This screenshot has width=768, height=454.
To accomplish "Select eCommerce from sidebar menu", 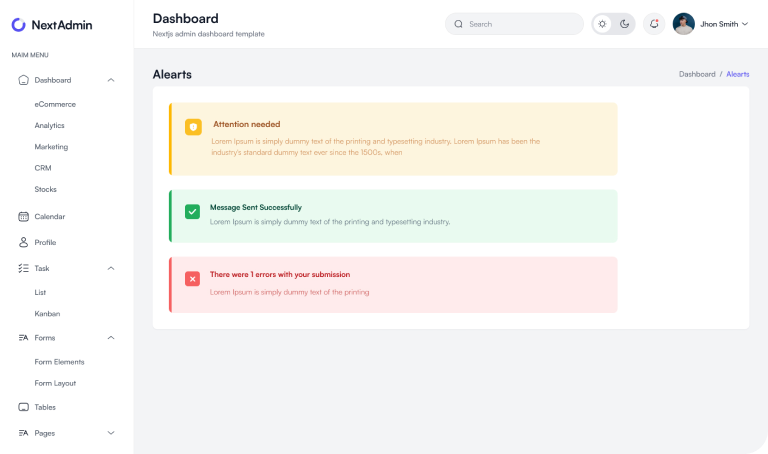I will [55, 104].
